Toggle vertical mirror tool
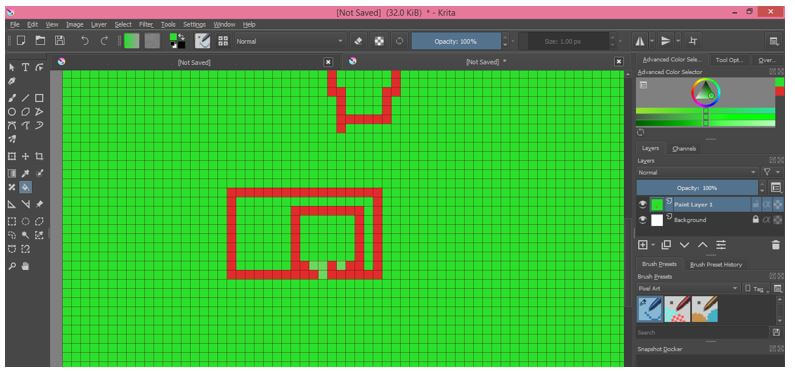The height and width of the screenshot is (371, 795). click(666, 41)
